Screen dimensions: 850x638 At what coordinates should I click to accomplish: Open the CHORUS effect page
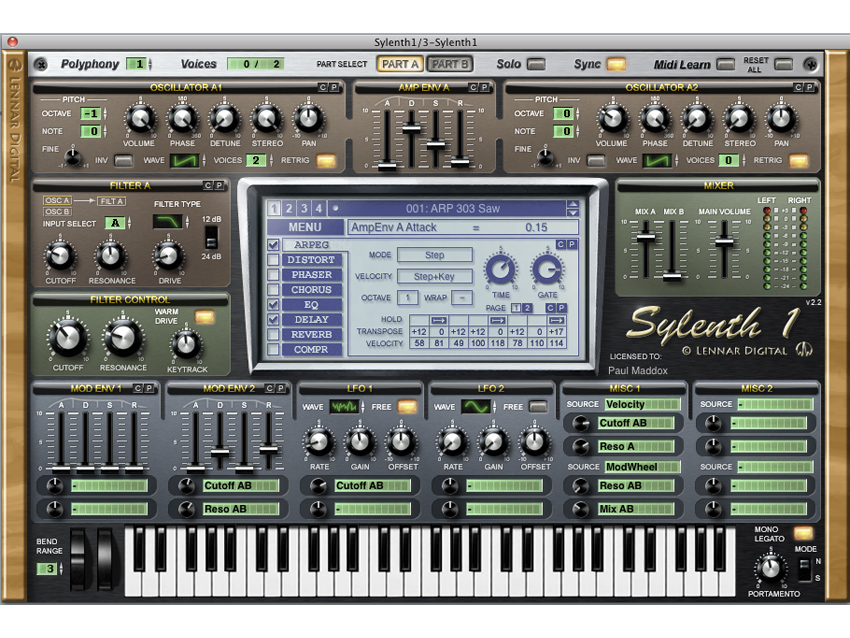[312, 290]
